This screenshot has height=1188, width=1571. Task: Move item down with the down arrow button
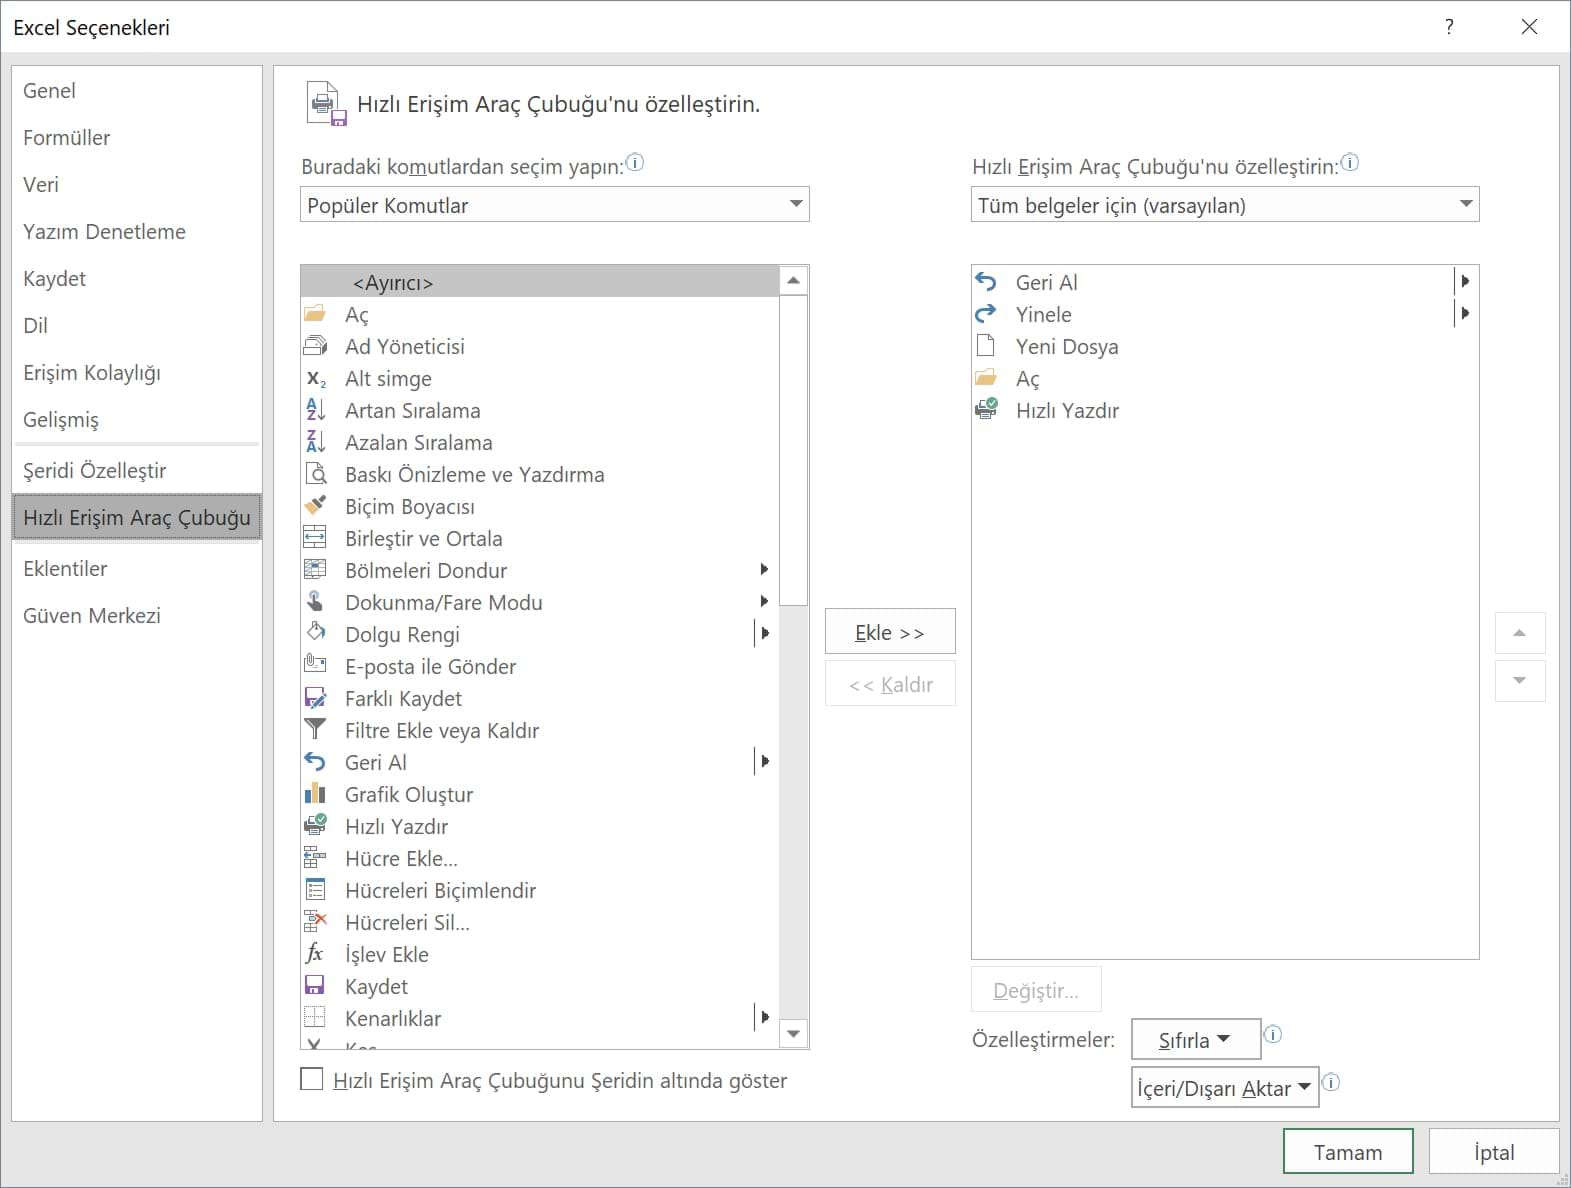(1520, 681)
